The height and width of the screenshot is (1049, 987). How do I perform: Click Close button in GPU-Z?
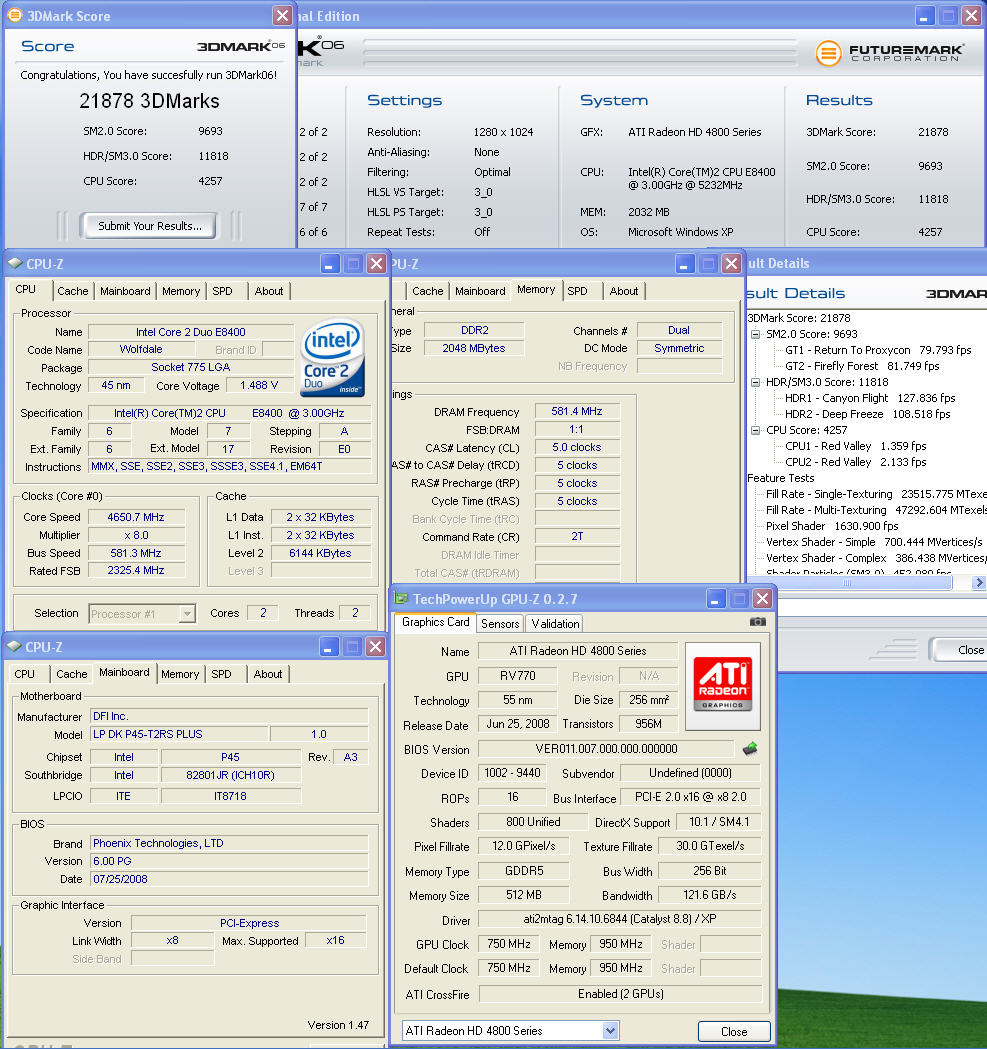coord(734,1032)
